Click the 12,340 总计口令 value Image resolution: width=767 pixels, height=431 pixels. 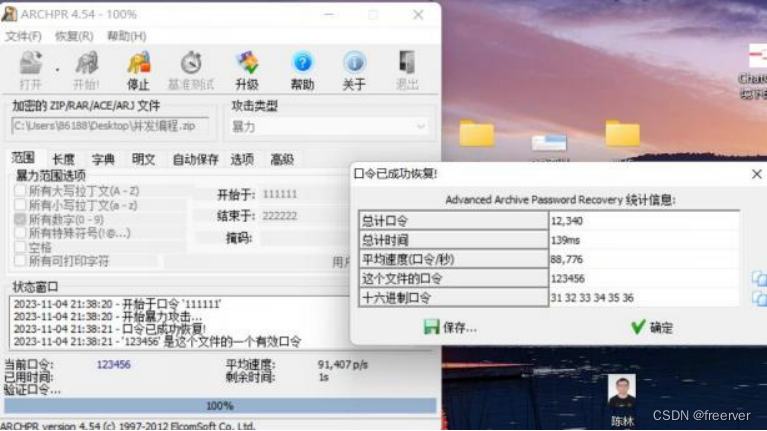coord(566,221)
